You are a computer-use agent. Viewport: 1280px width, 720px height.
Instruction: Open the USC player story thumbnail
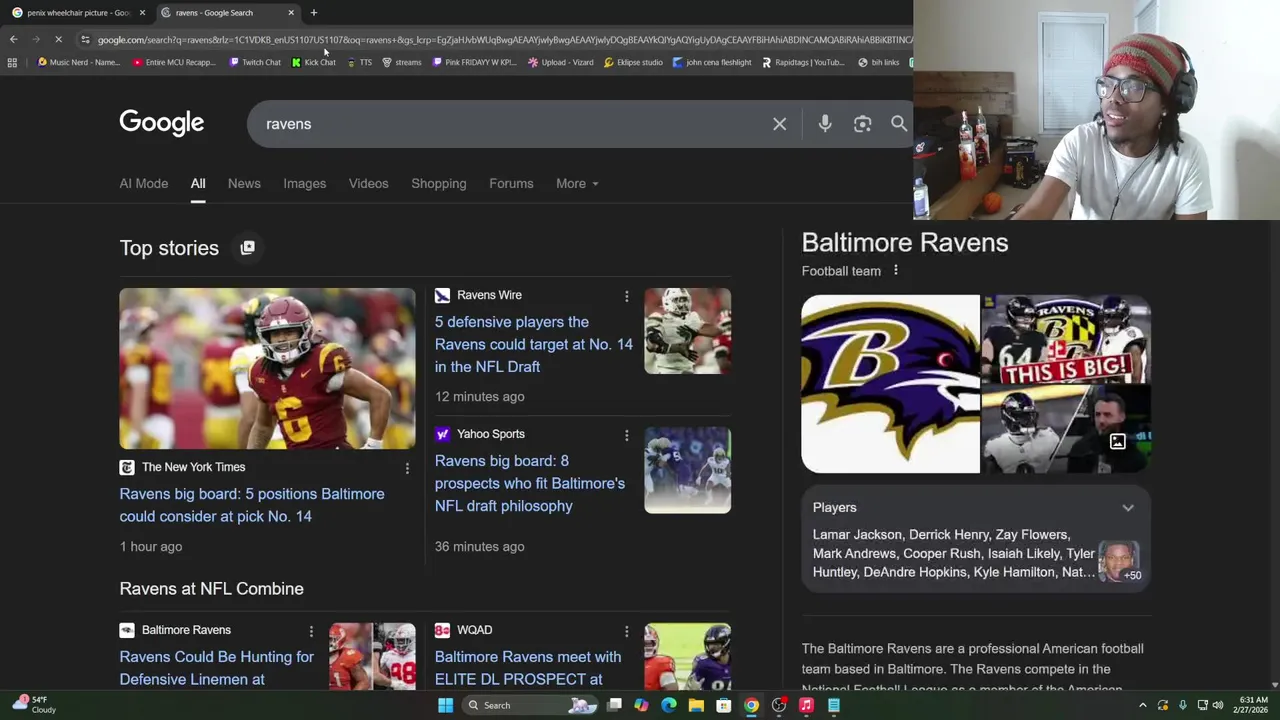pyautogui.click(x=267, y=368)
